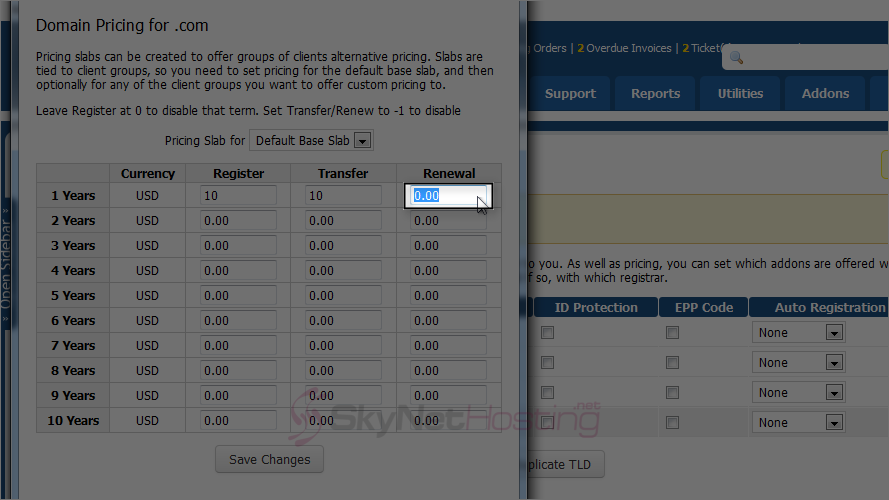Focus 4 Years Transfer field
889x500 pixels.
pyautogui.click(x=343, y=270)
